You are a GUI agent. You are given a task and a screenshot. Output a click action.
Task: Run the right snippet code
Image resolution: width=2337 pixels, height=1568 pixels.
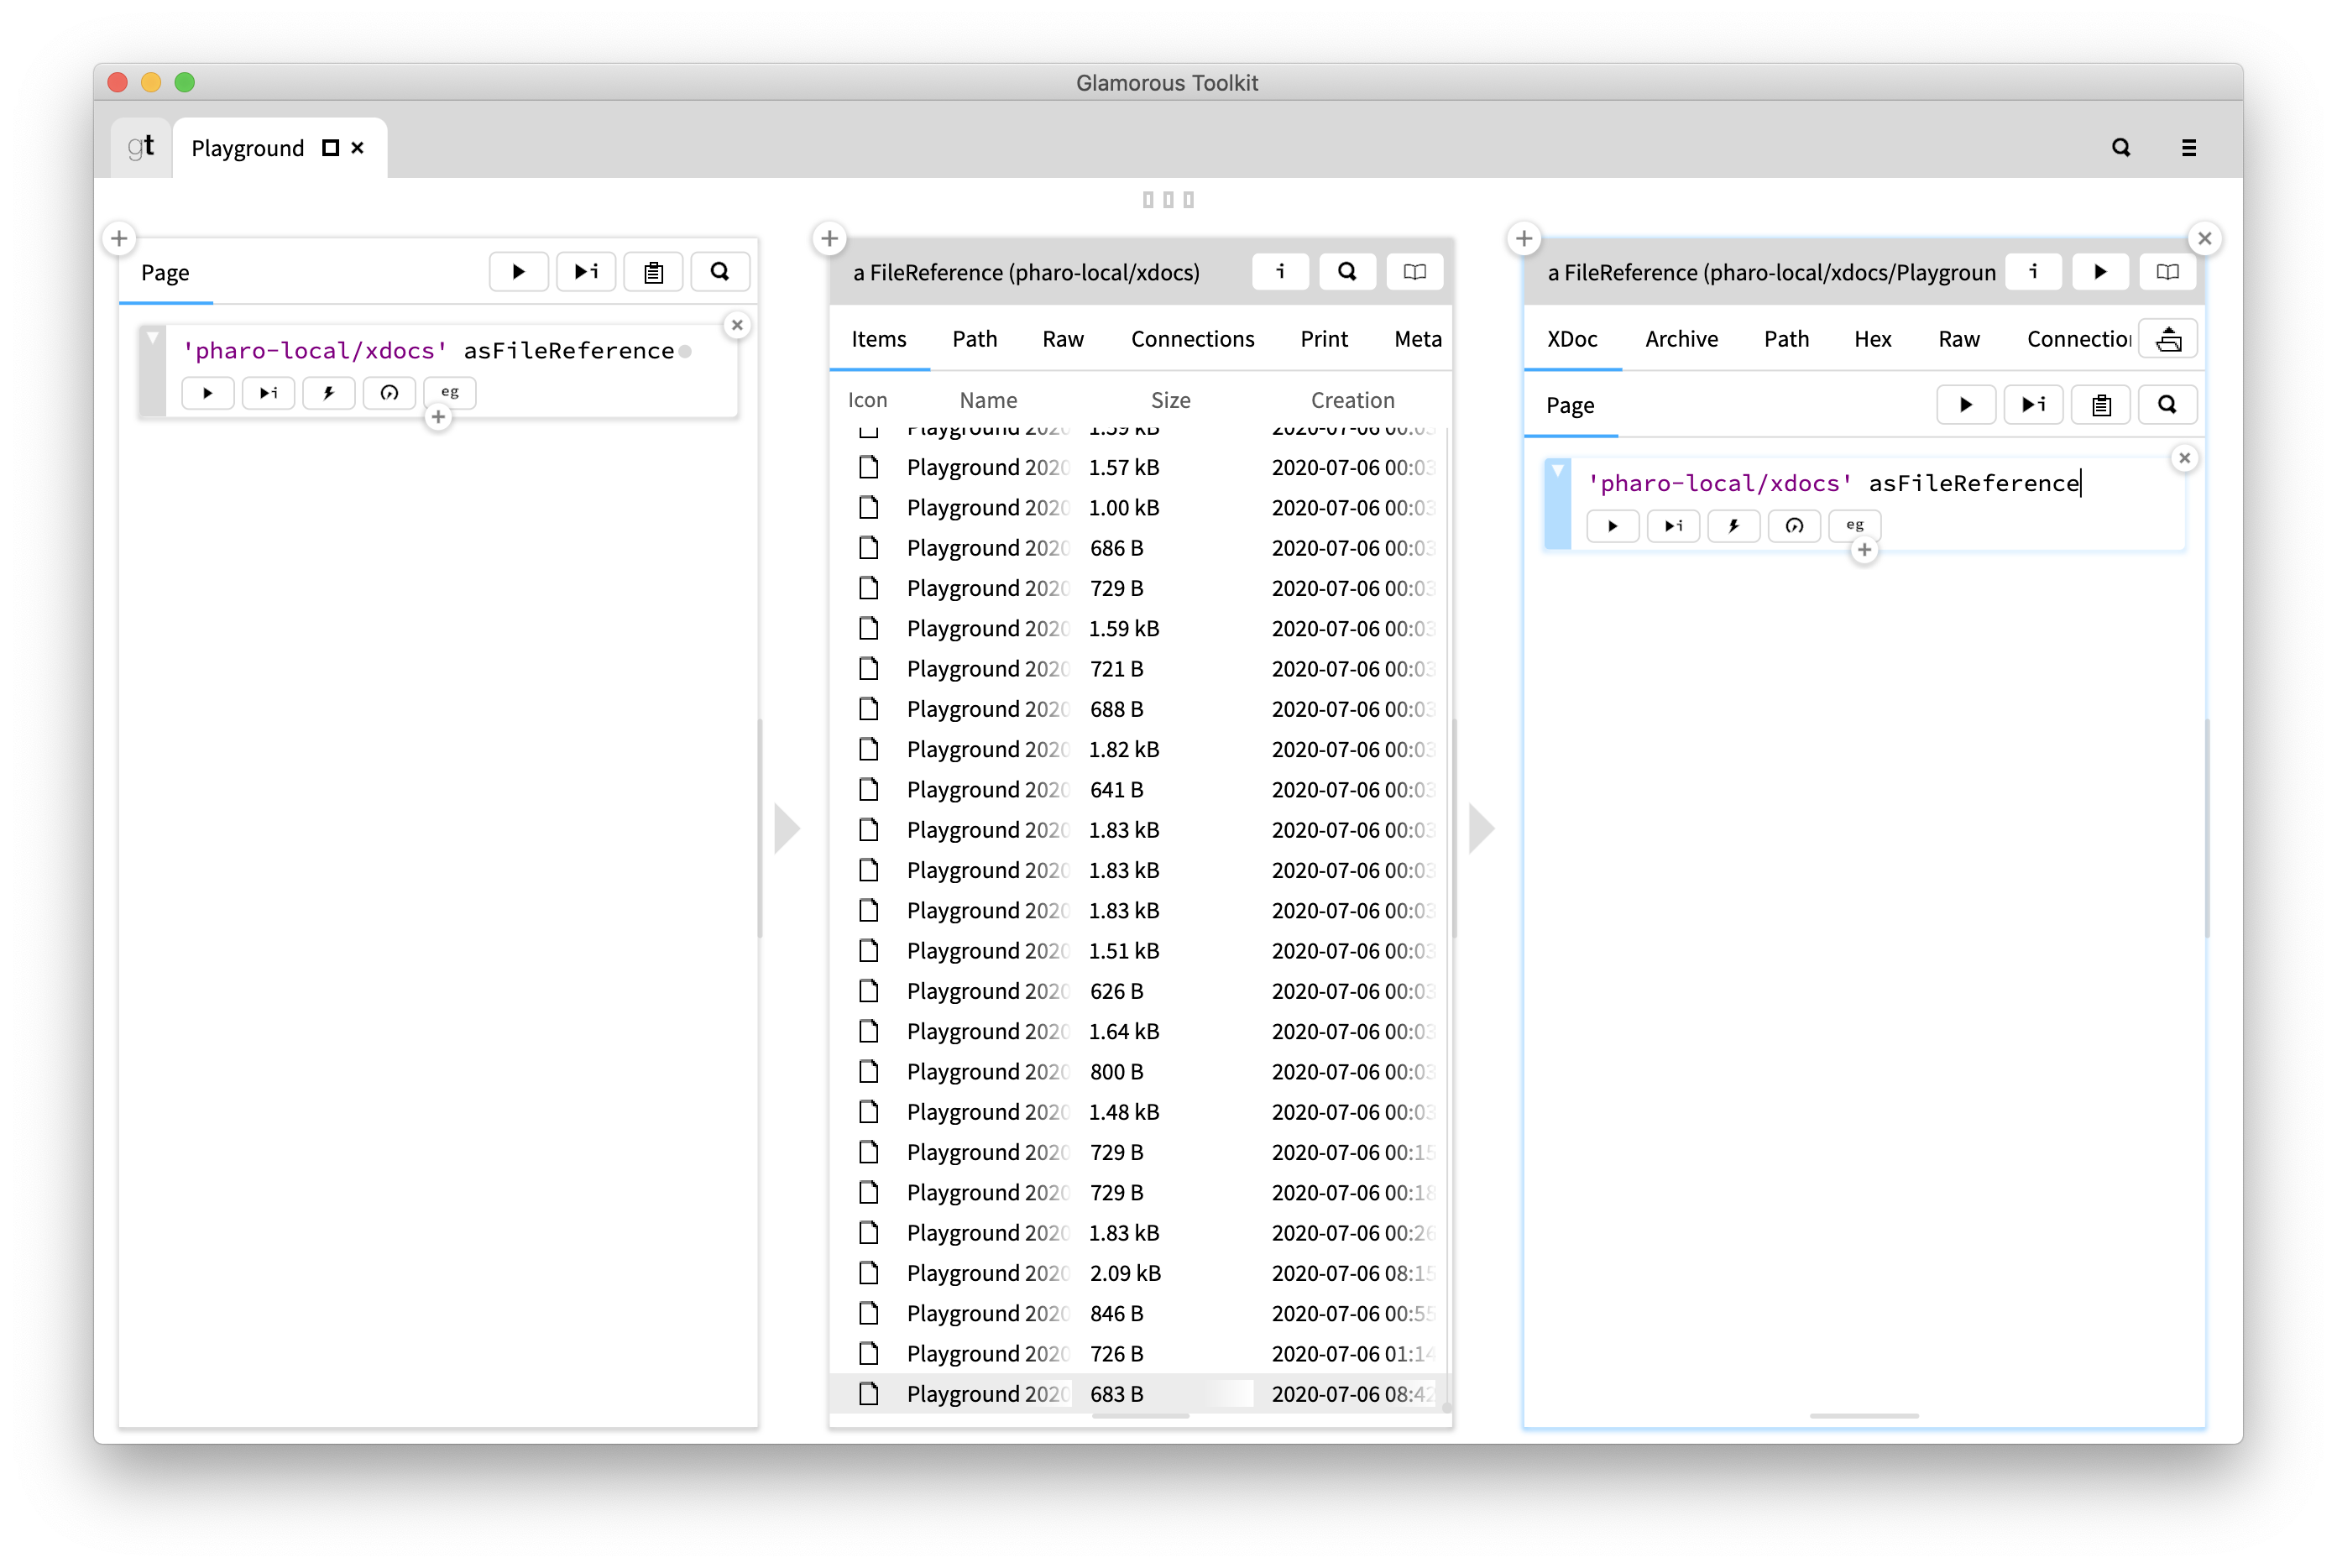(x=1612, y=526)
